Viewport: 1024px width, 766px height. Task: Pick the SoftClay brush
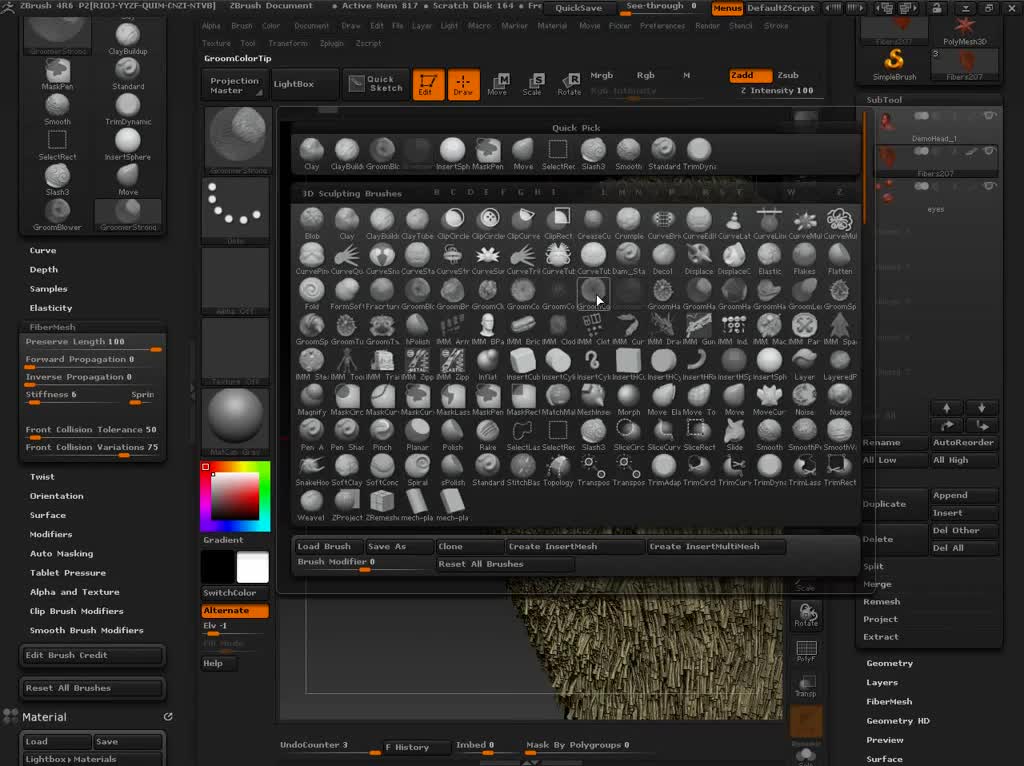[346, 470]
